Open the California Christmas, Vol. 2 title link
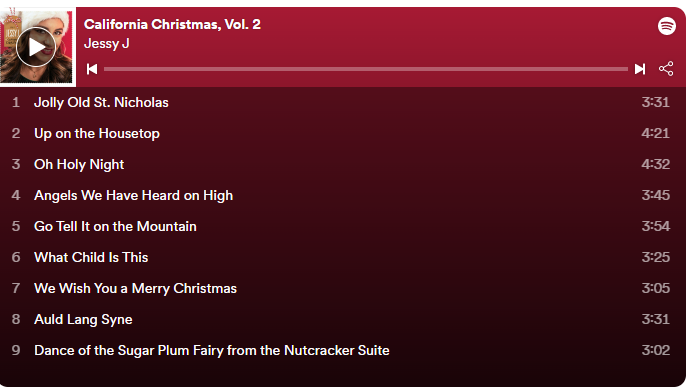This screenshot has height=388, width=691. tap(172, 24)
